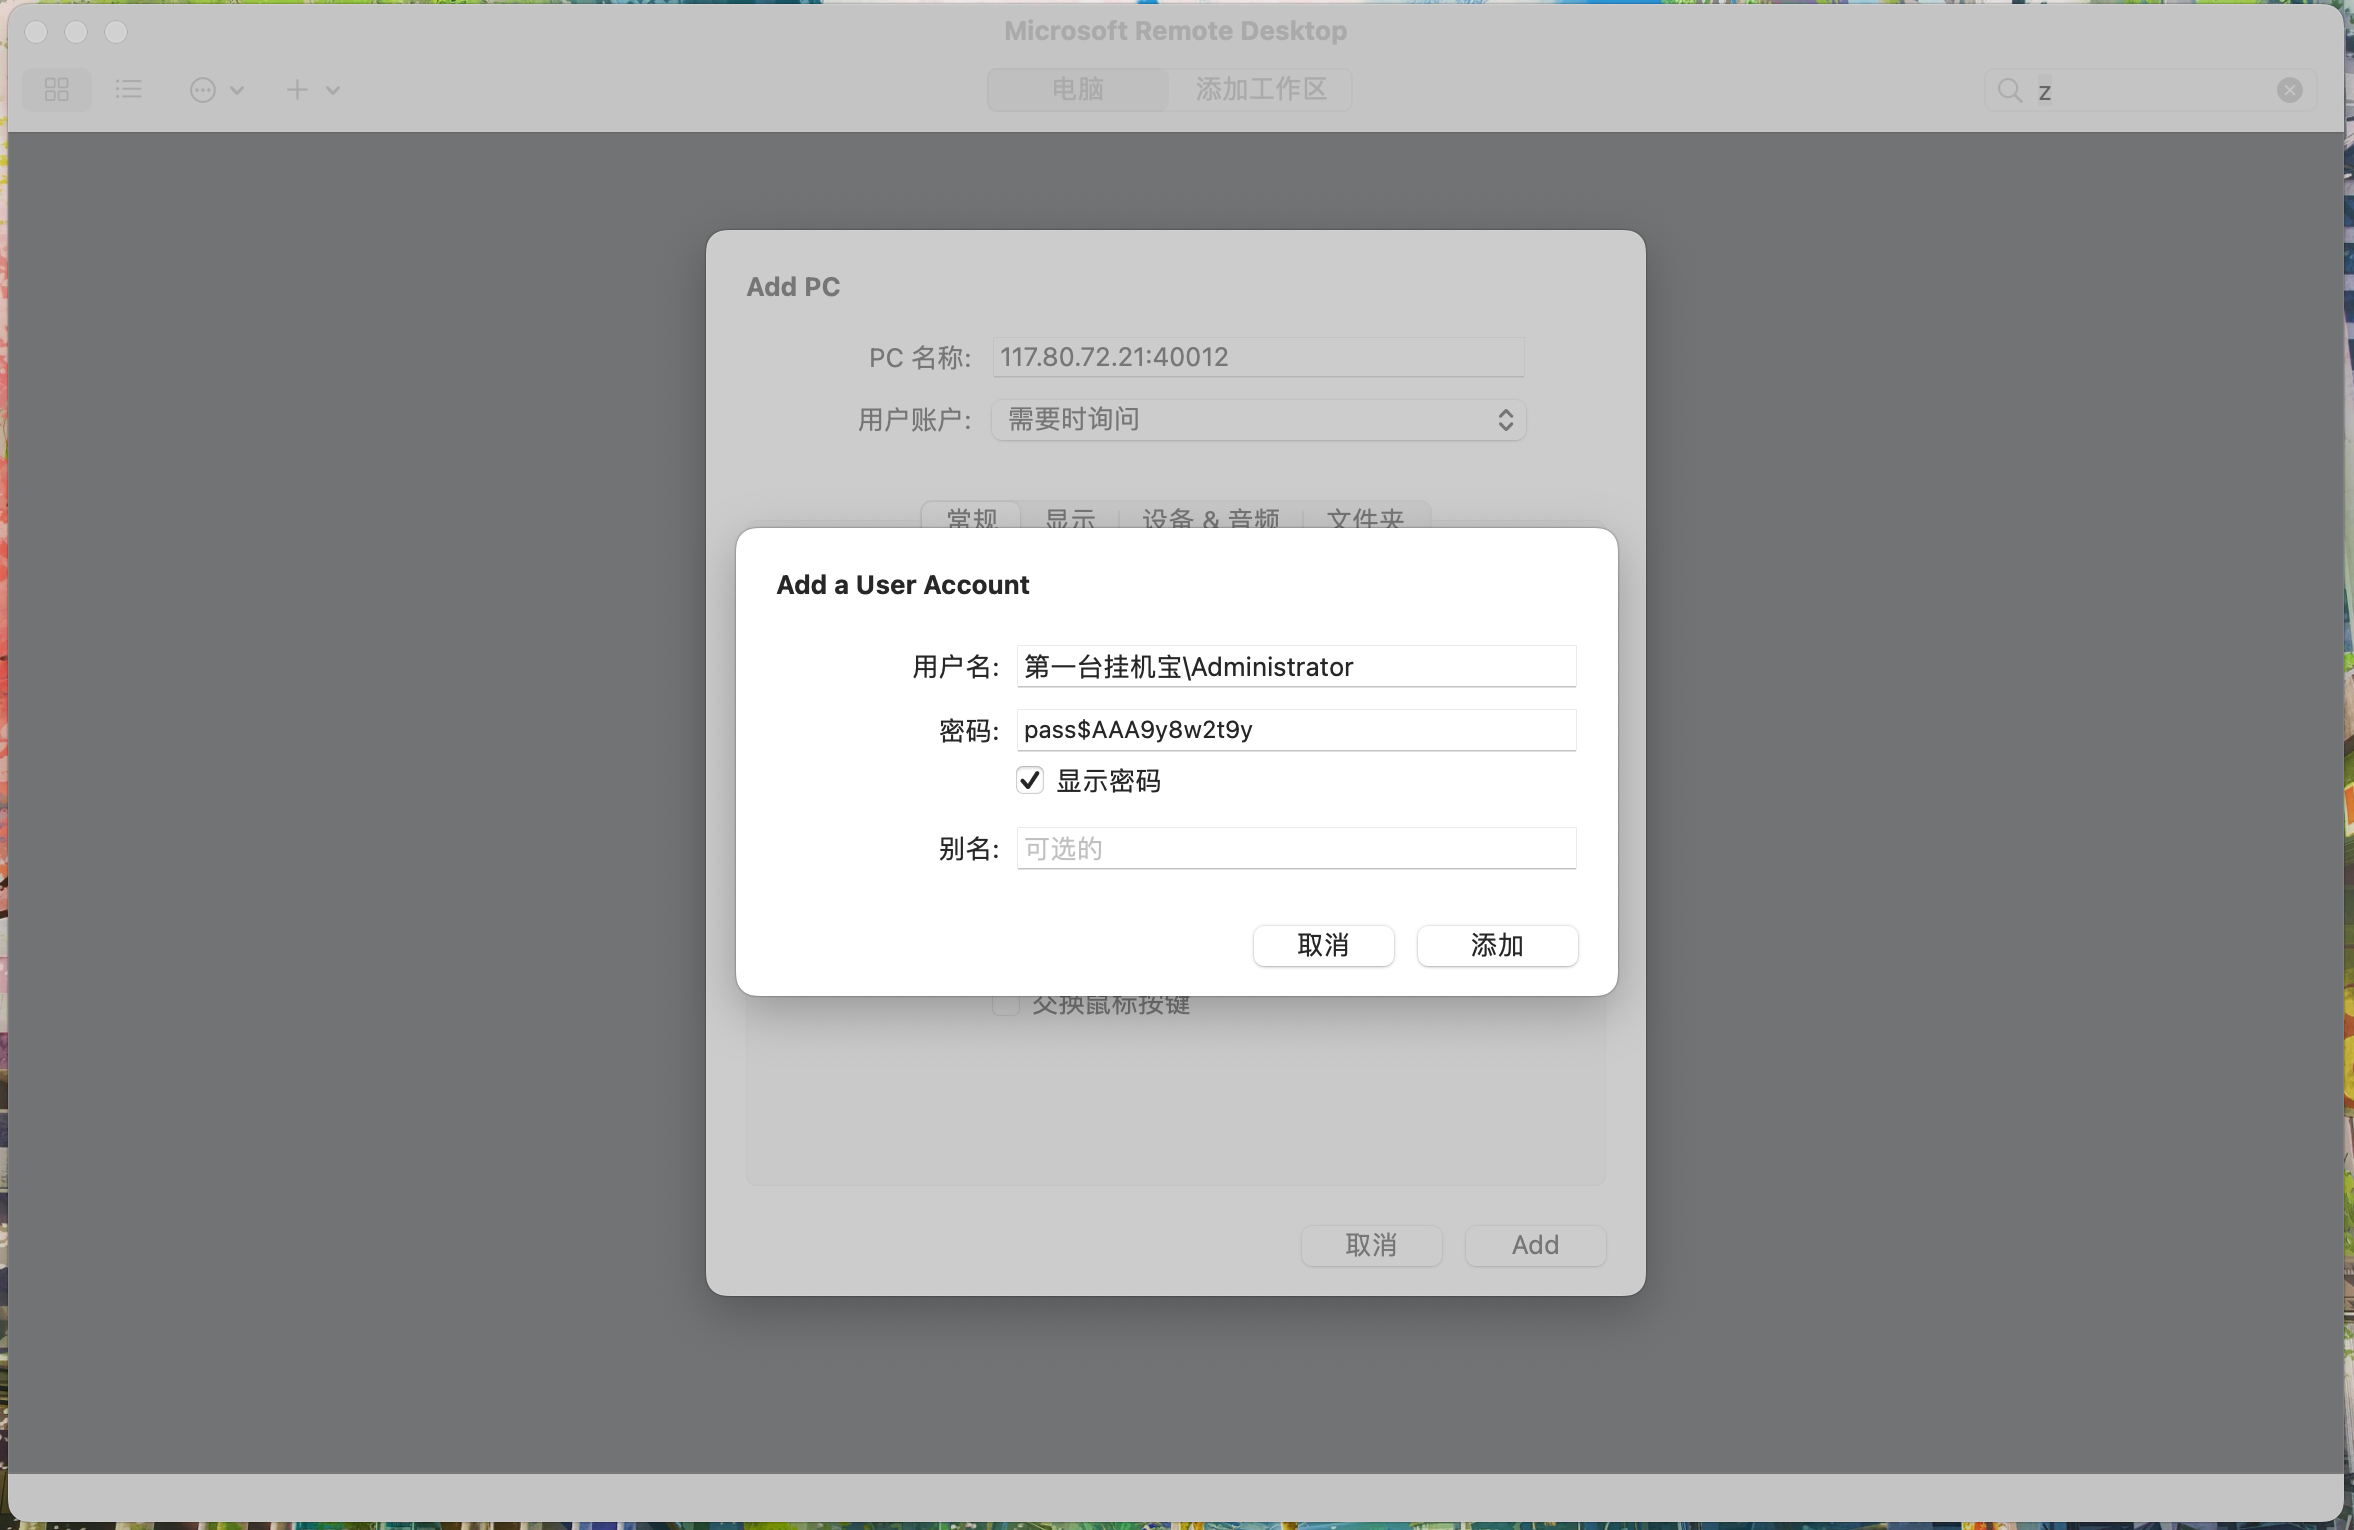The height and width of the screenshot is (1530, 2354).
Task: Click the 密码 input field
Action: coord(1295,729)
